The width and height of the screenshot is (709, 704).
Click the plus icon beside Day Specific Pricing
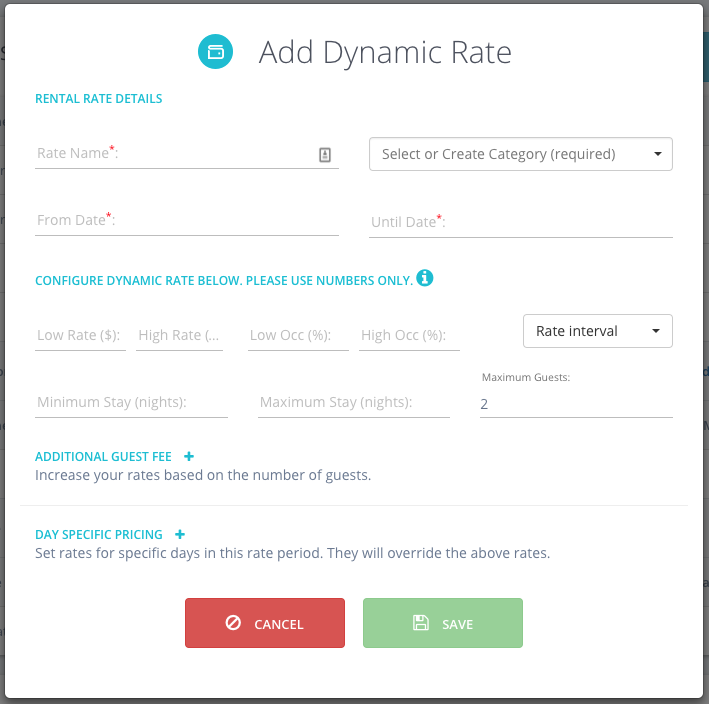pyautogui.click(x=180, y=534)
